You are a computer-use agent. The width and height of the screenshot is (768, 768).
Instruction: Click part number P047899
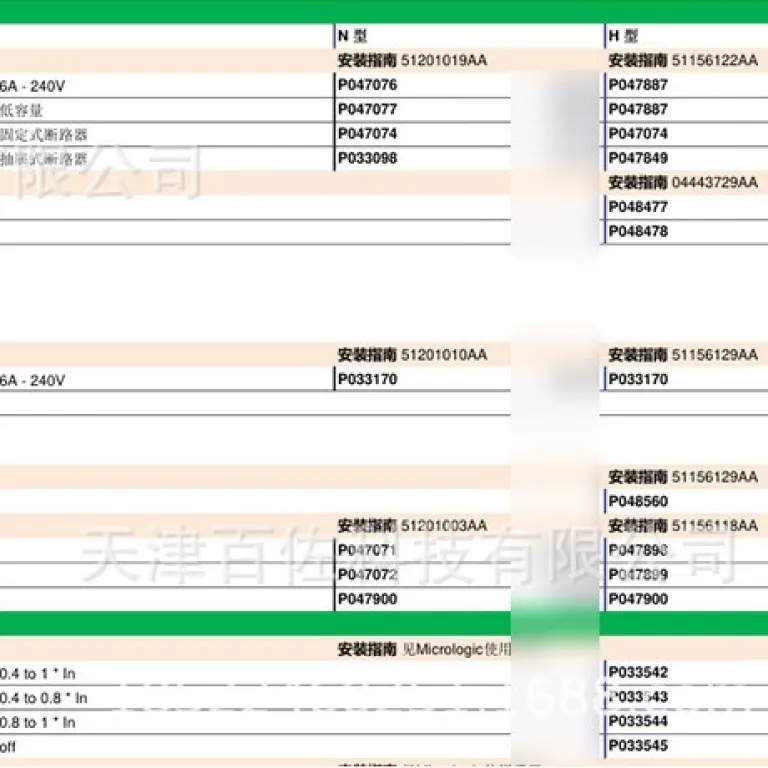(x=638, y=574)
